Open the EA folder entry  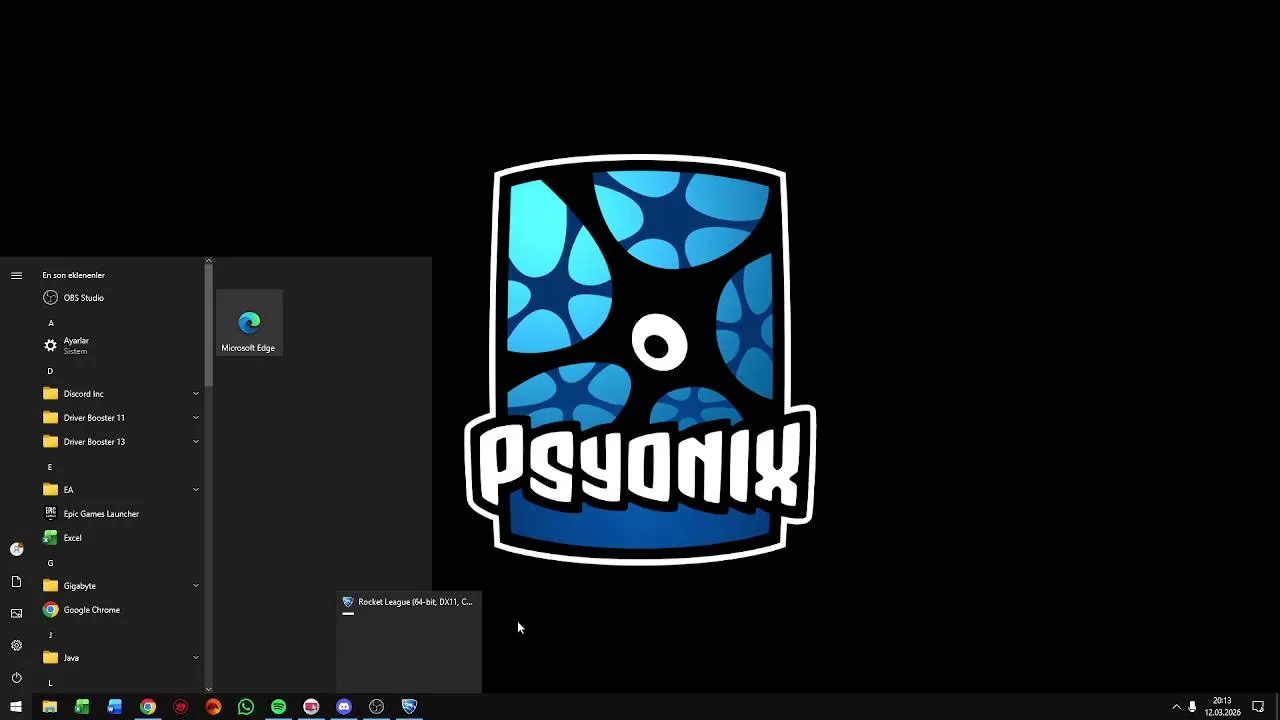click(120, 490)
